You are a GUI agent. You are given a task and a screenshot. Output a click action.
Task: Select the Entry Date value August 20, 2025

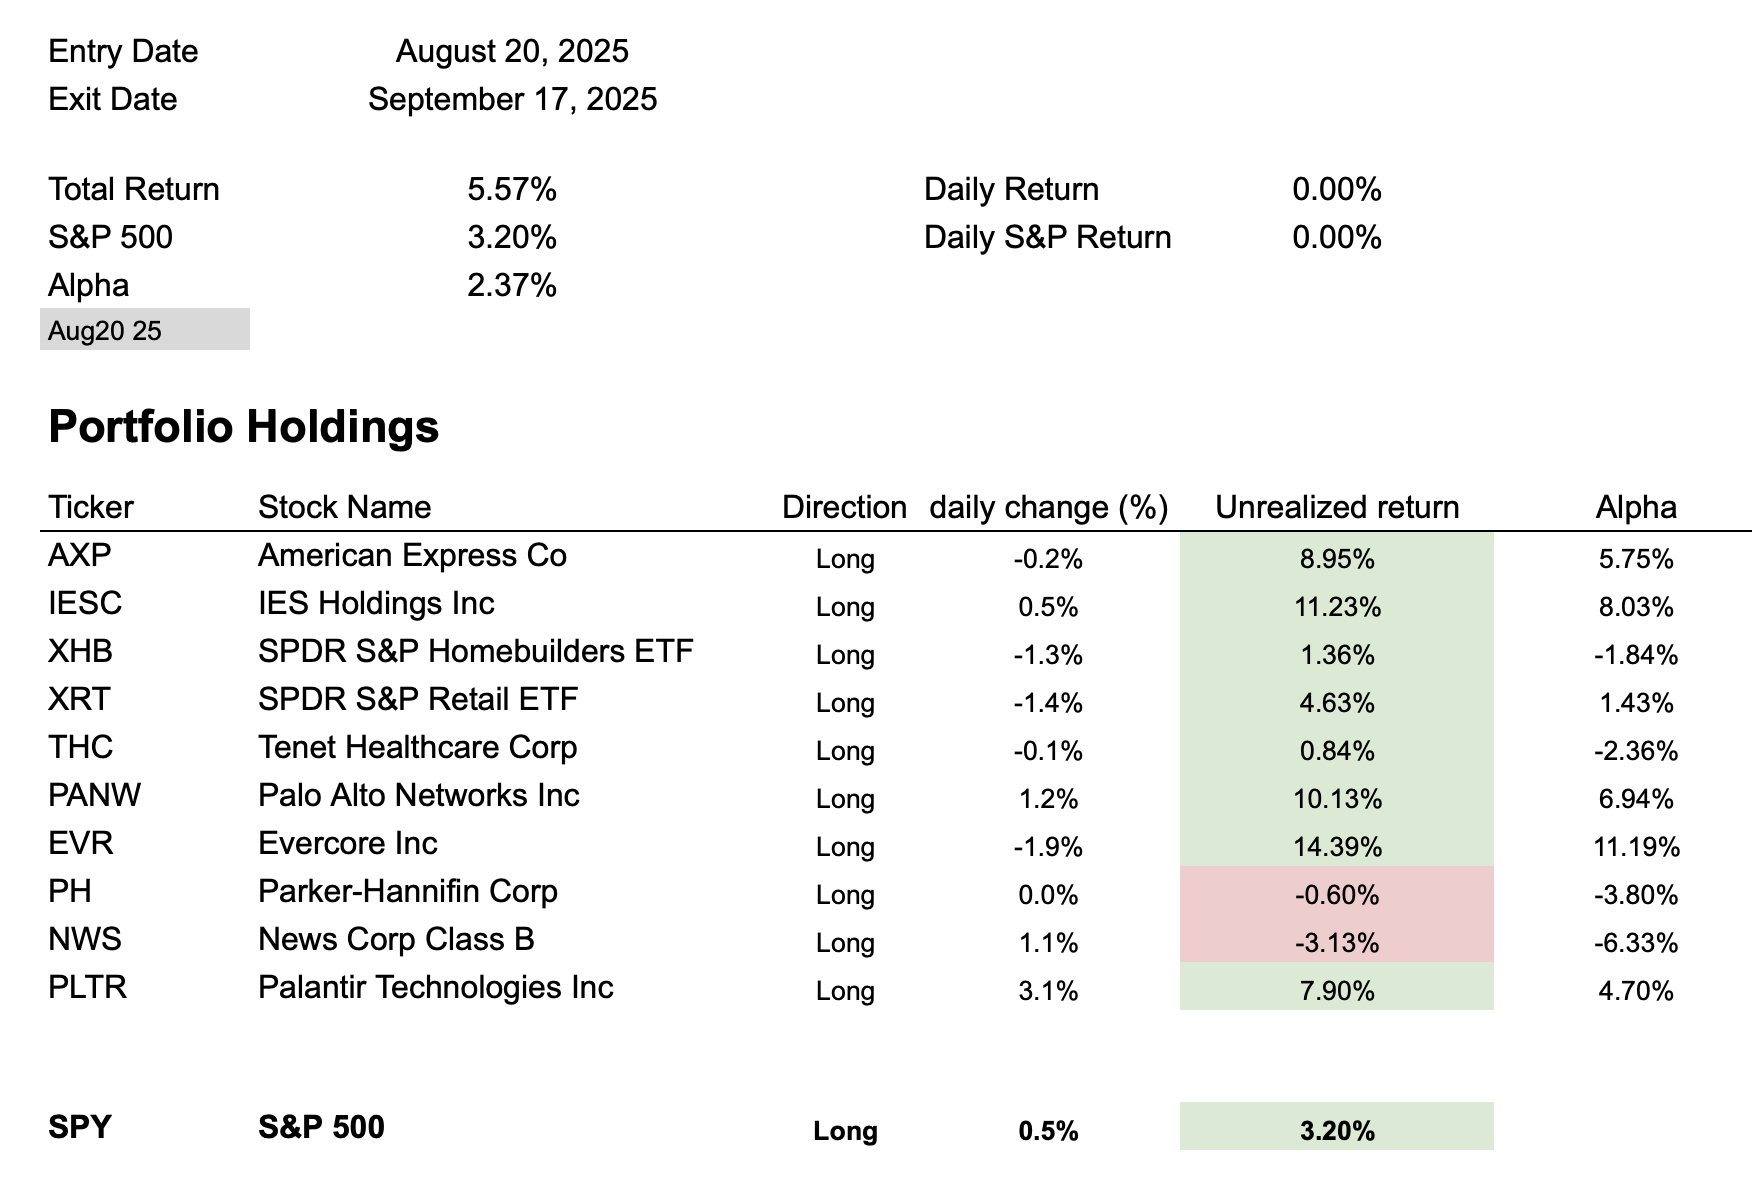click(x=512, y=51)
